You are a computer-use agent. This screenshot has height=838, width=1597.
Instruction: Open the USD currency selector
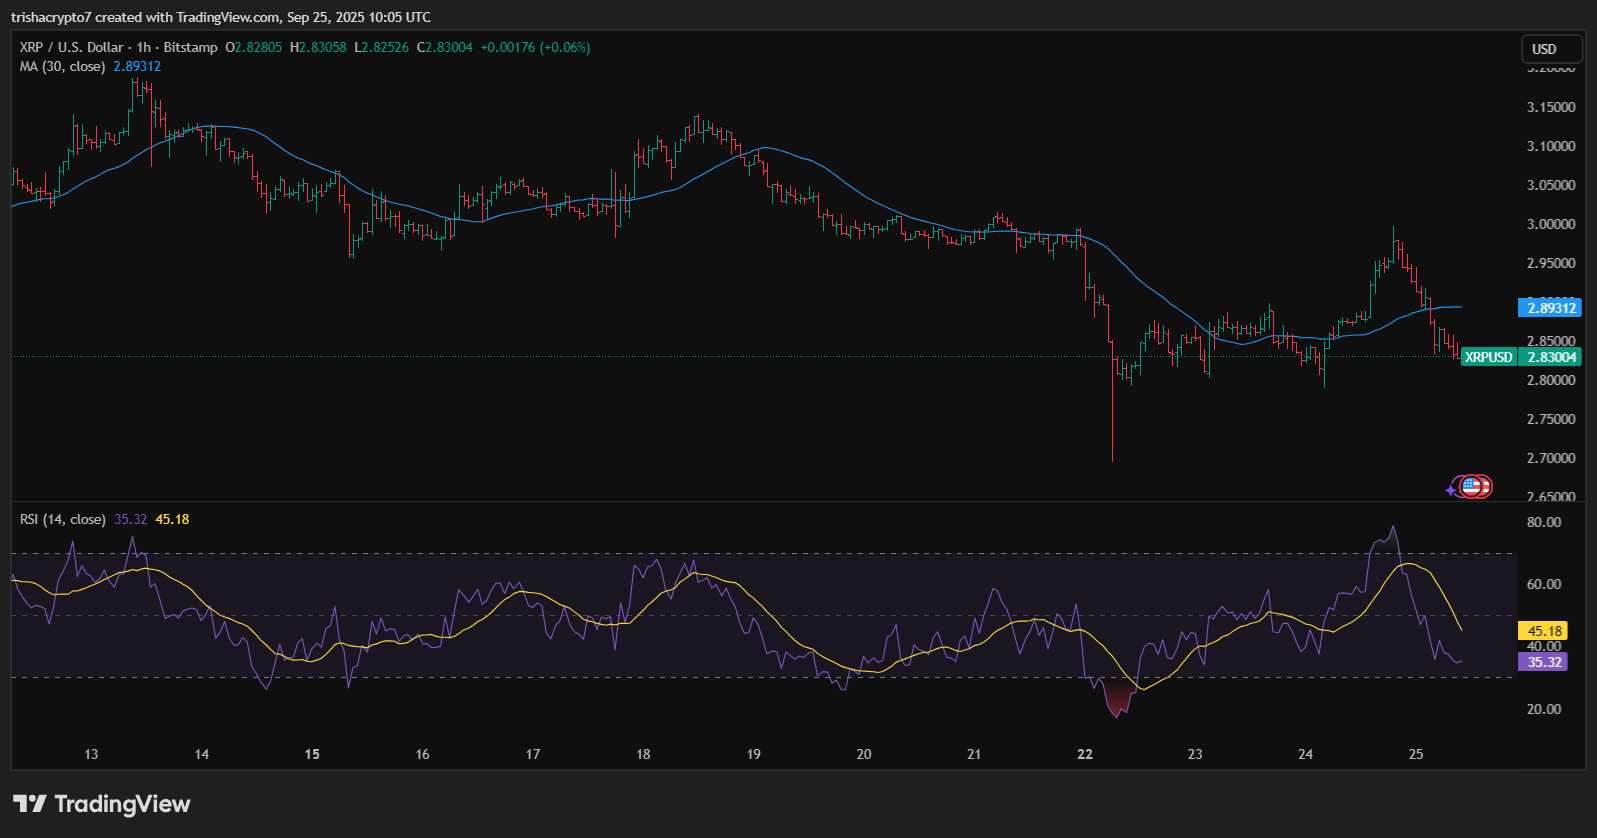point(1550,49)
